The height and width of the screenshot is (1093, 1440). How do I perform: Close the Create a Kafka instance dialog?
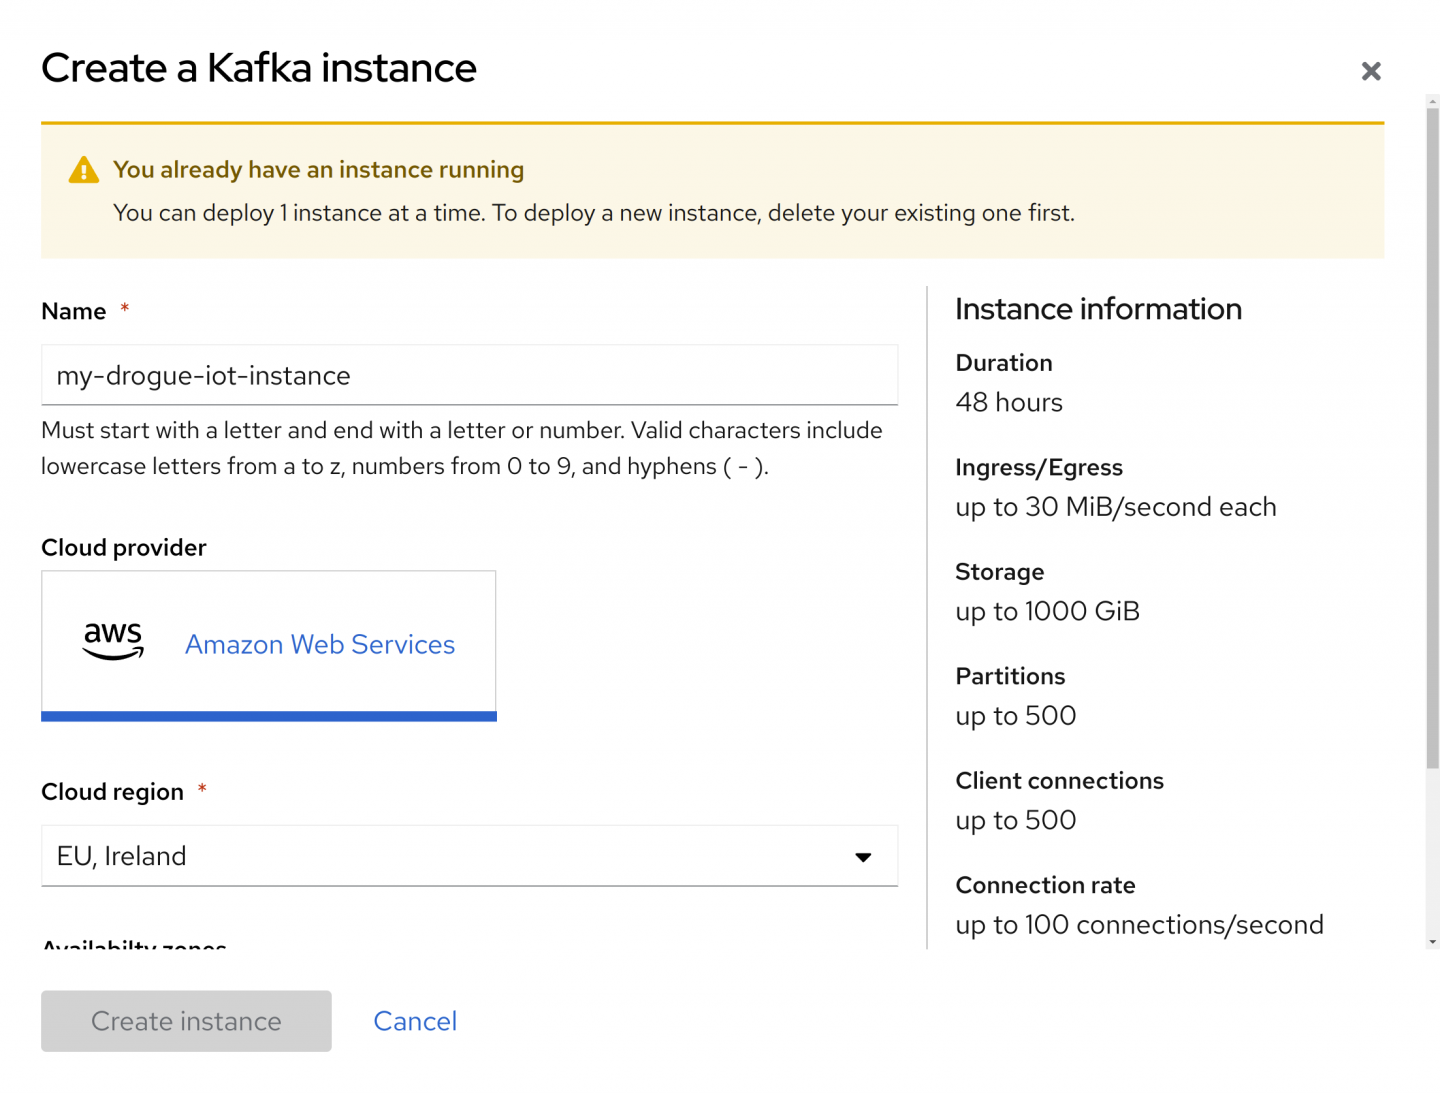pyautogui.click(x=1371, y=71)
